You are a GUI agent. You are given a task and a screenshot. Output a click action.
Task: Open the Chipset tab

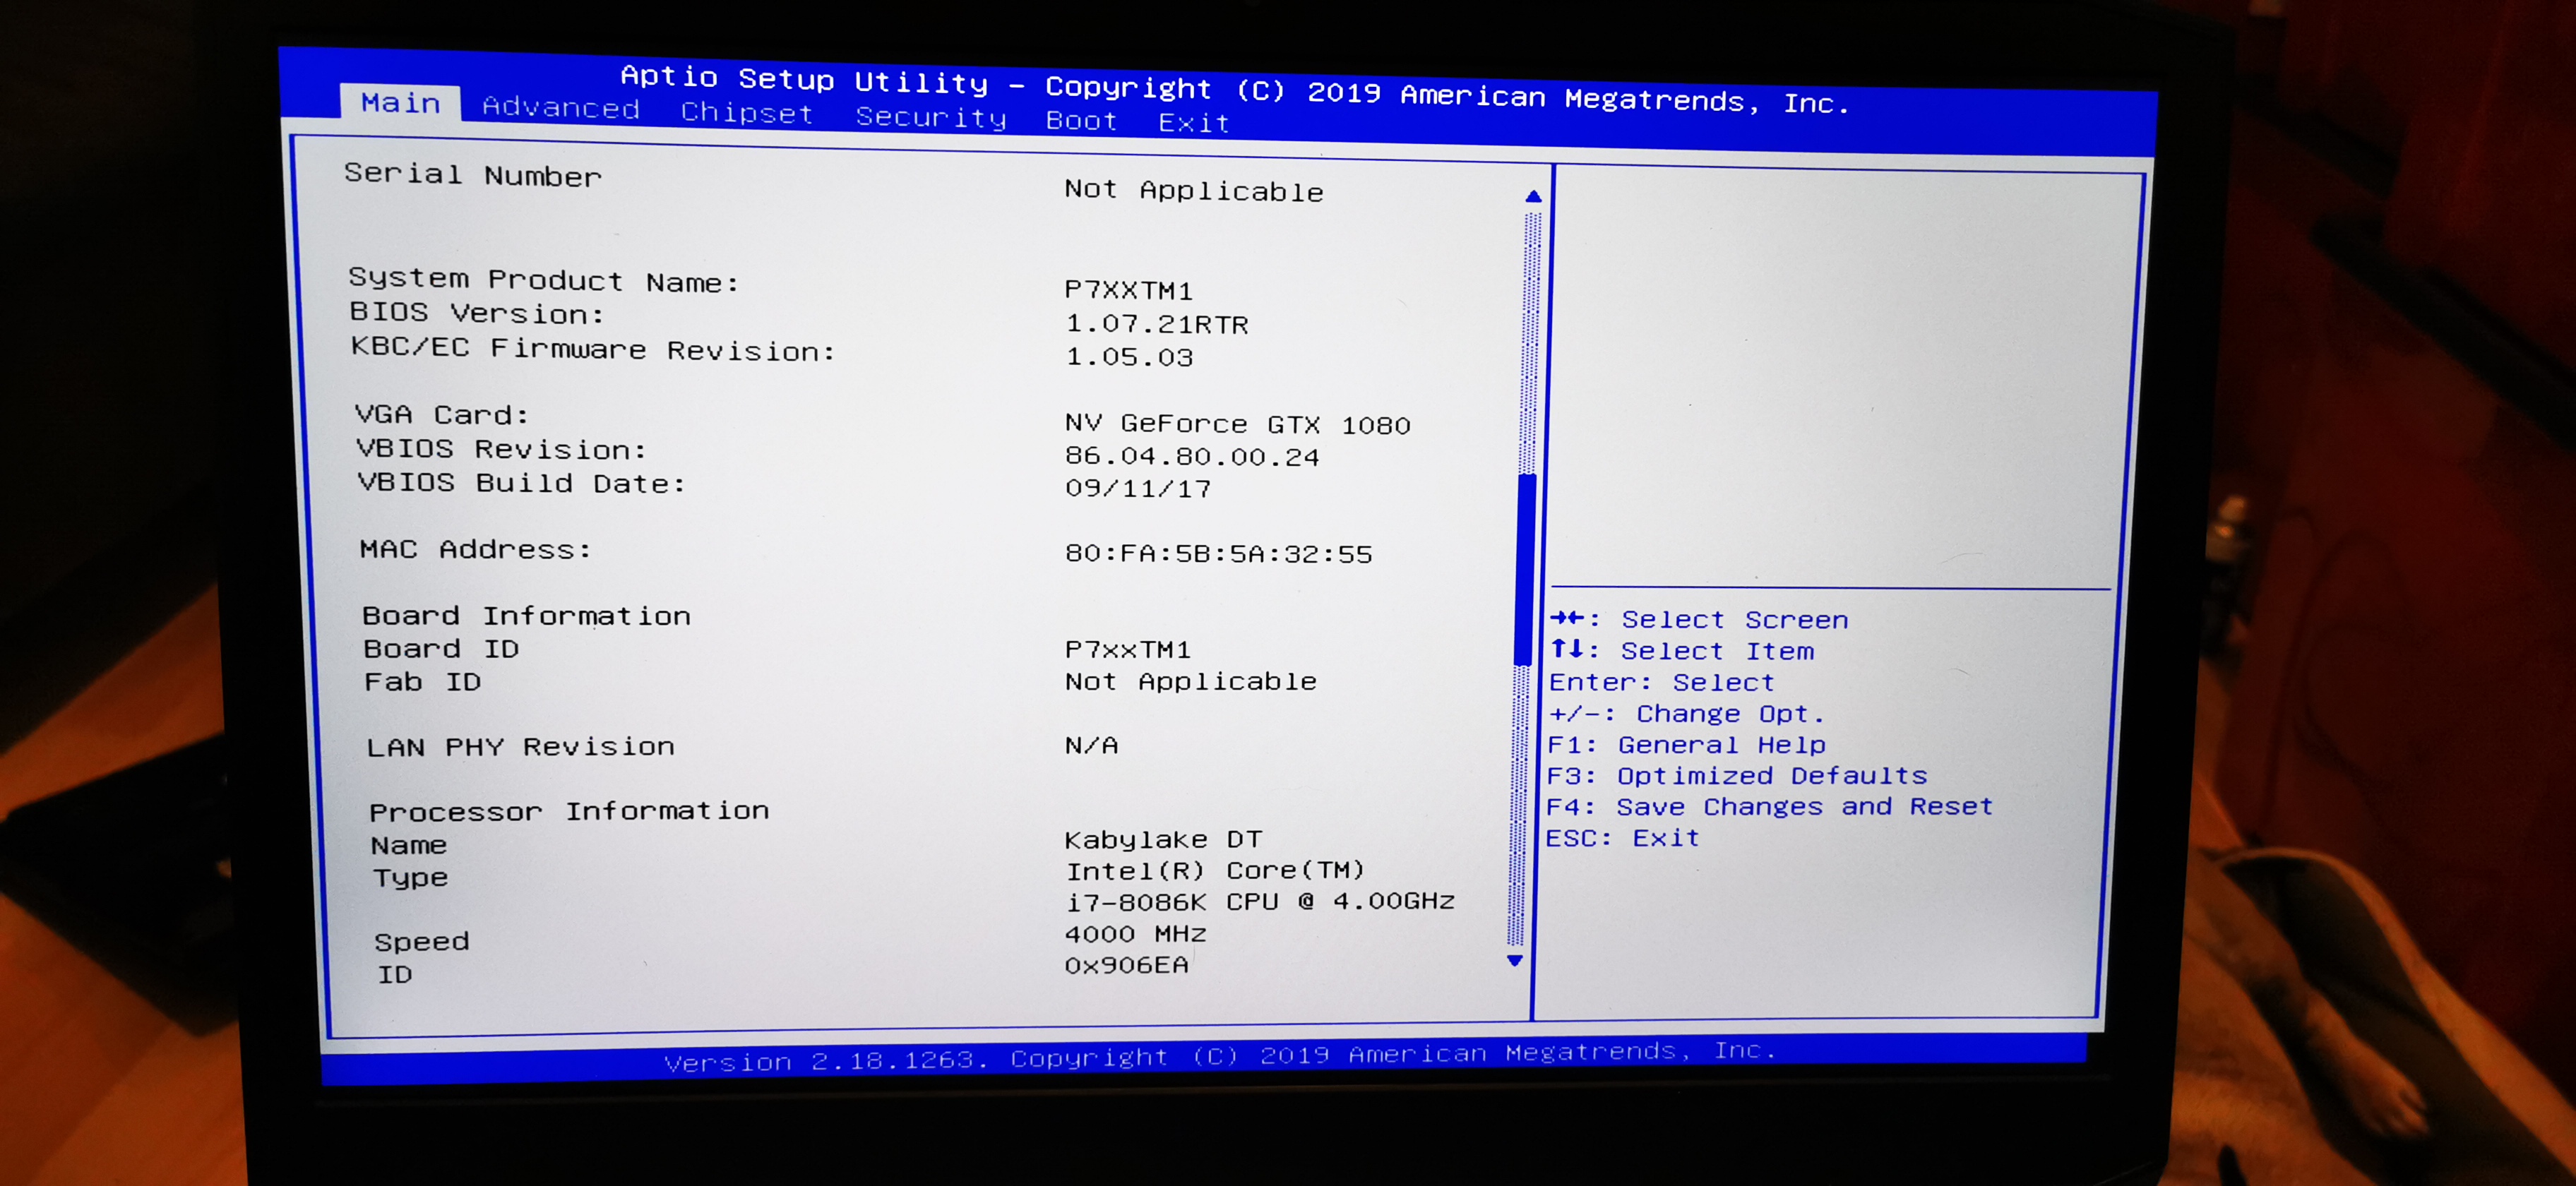click(747, 112)
